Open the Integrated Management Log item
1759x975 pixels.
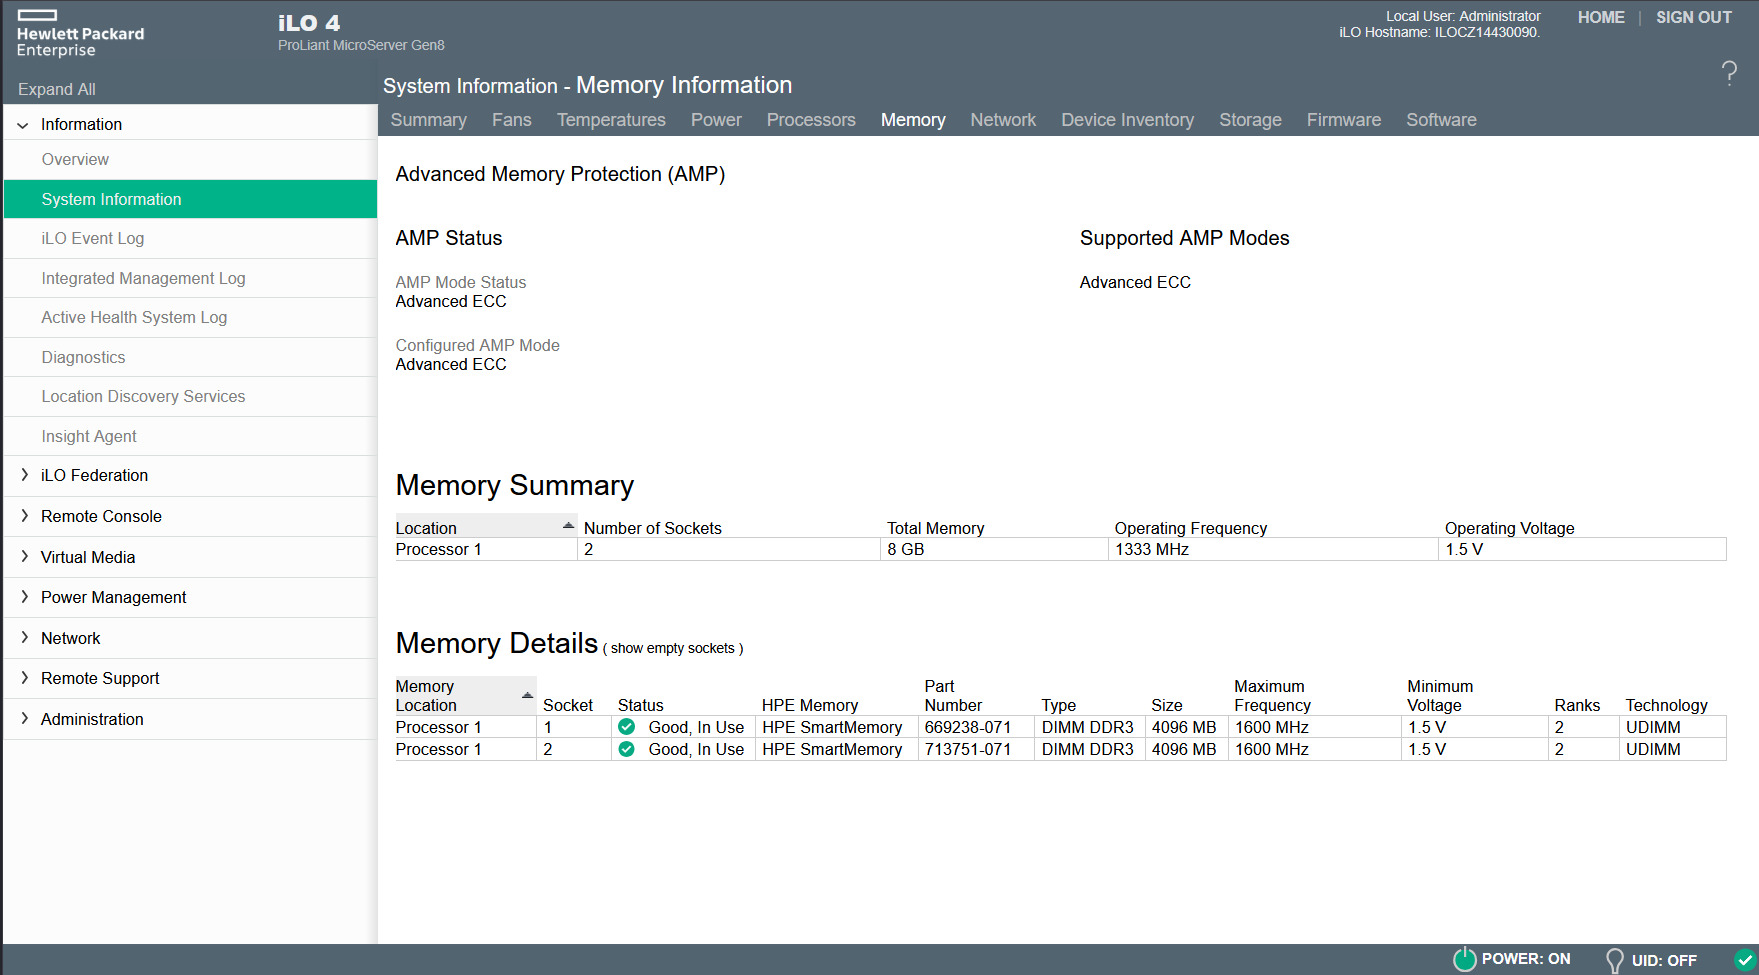pos(143,278)
